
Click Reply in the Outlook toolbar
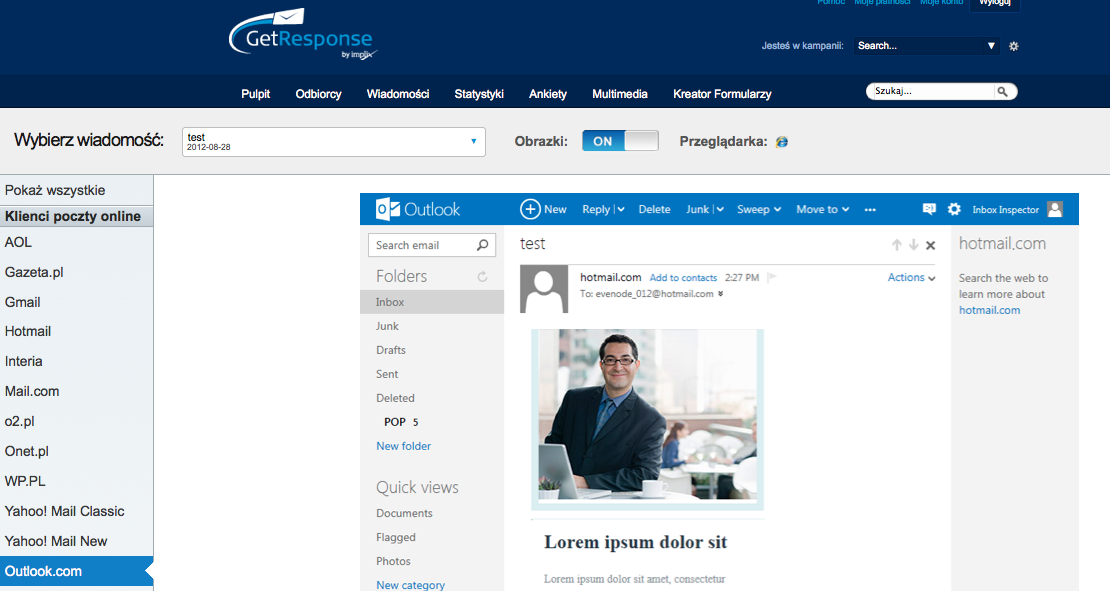[x=596, y=210]
